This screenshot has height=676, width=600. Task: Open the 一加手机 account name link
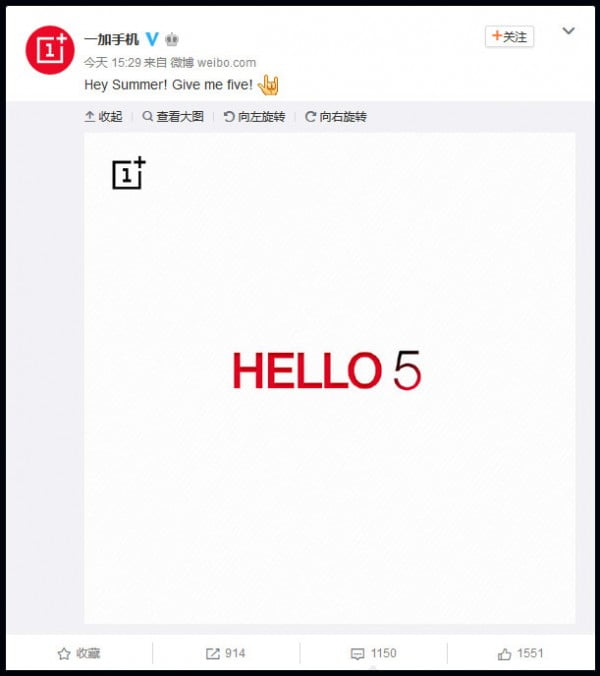pos(112,40)
